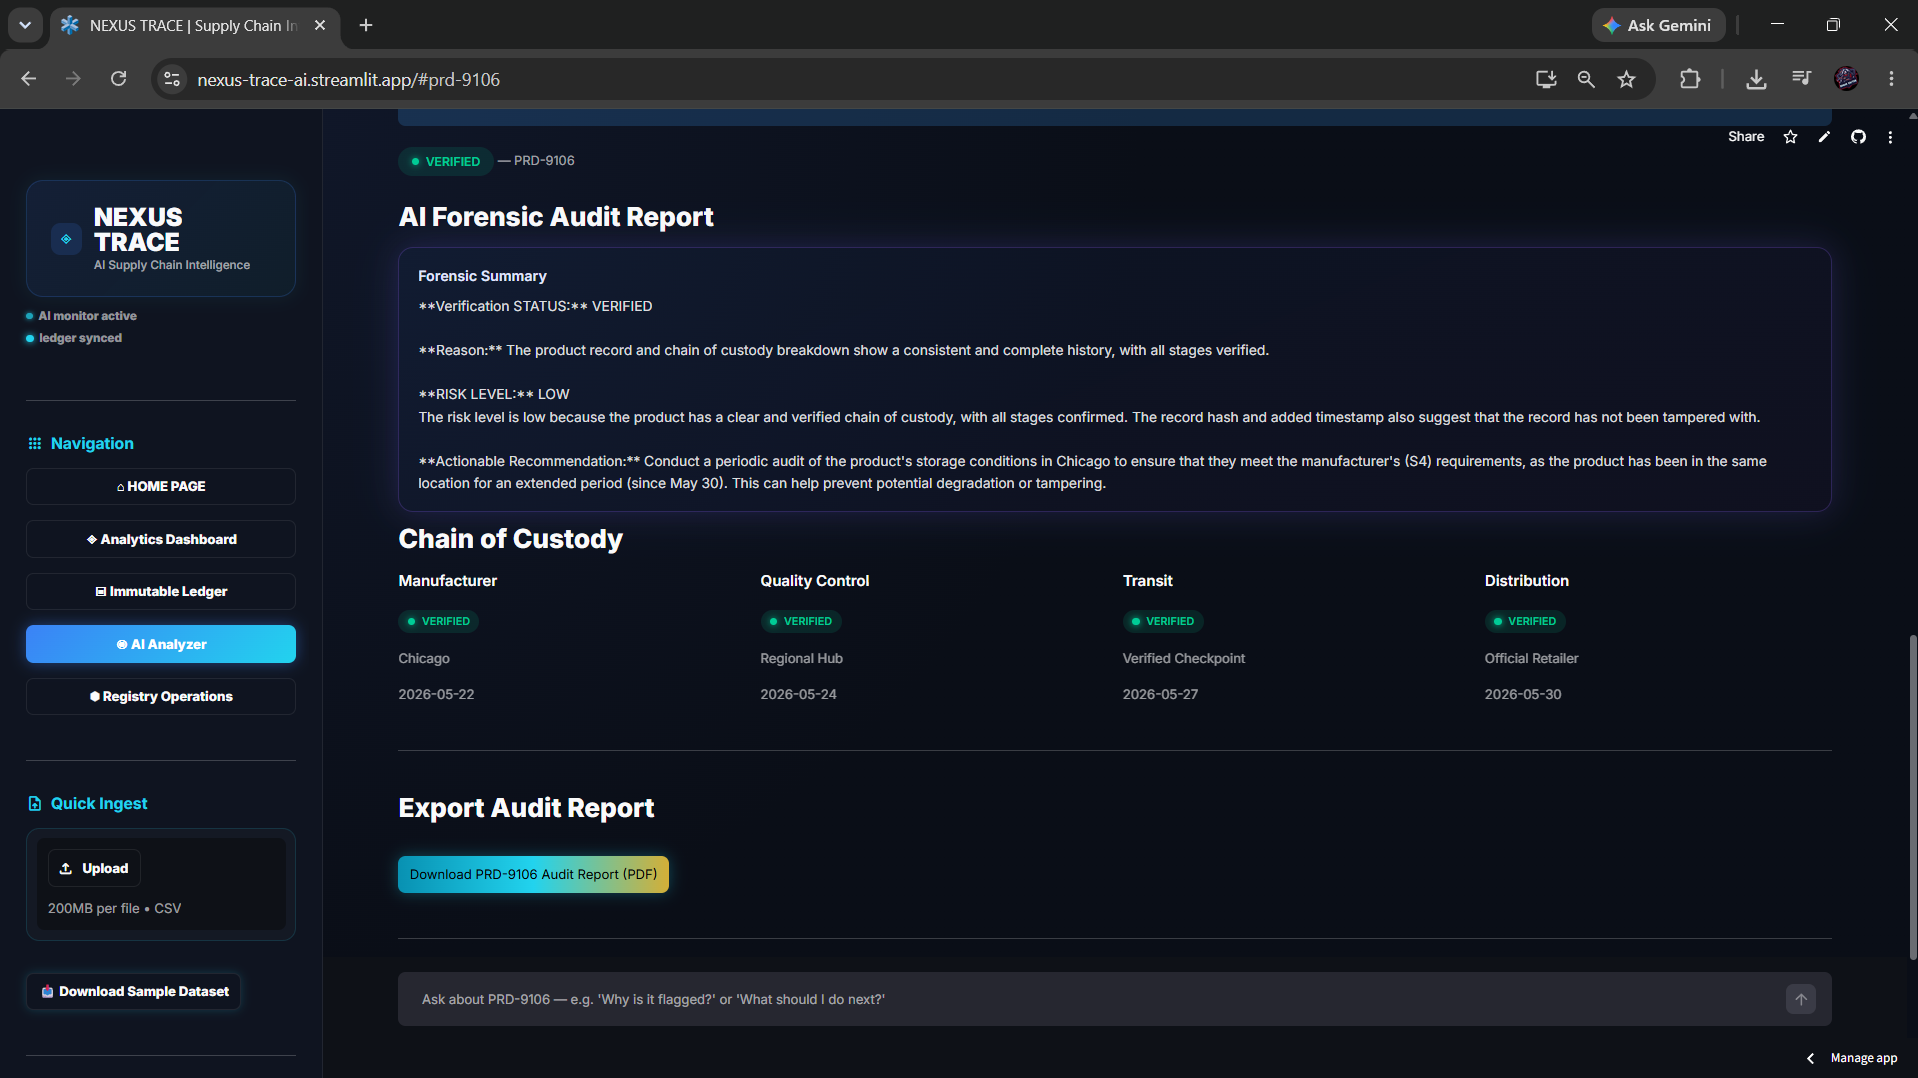Click the zoom magnifier in the address bar
This screenshot has height=1078, width=1918.
[x=1586, y=79]
